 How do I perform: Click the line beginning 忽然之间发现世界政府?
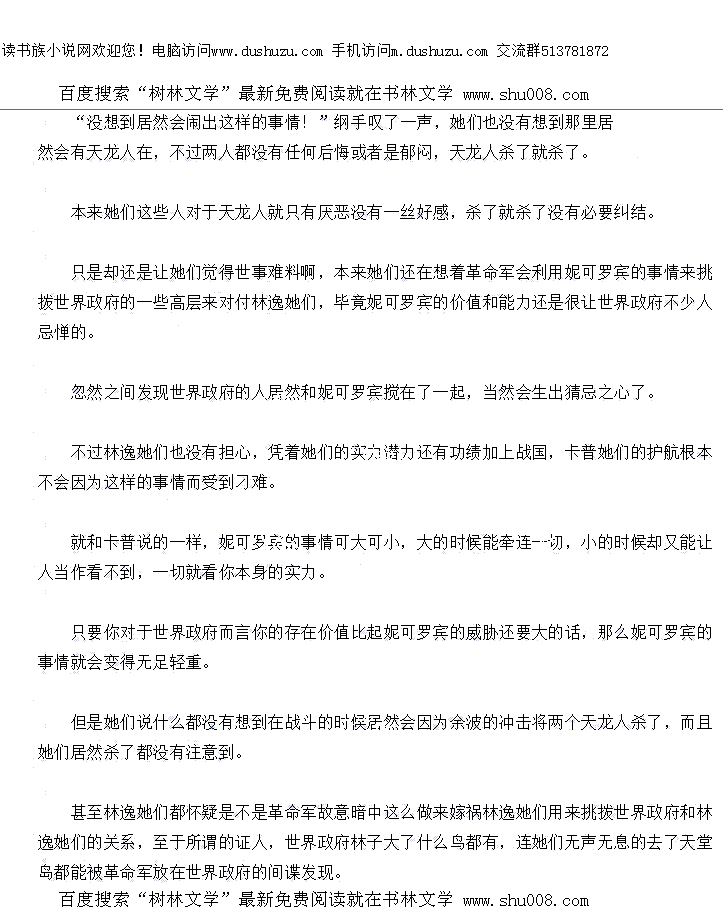tap(364, 393)
